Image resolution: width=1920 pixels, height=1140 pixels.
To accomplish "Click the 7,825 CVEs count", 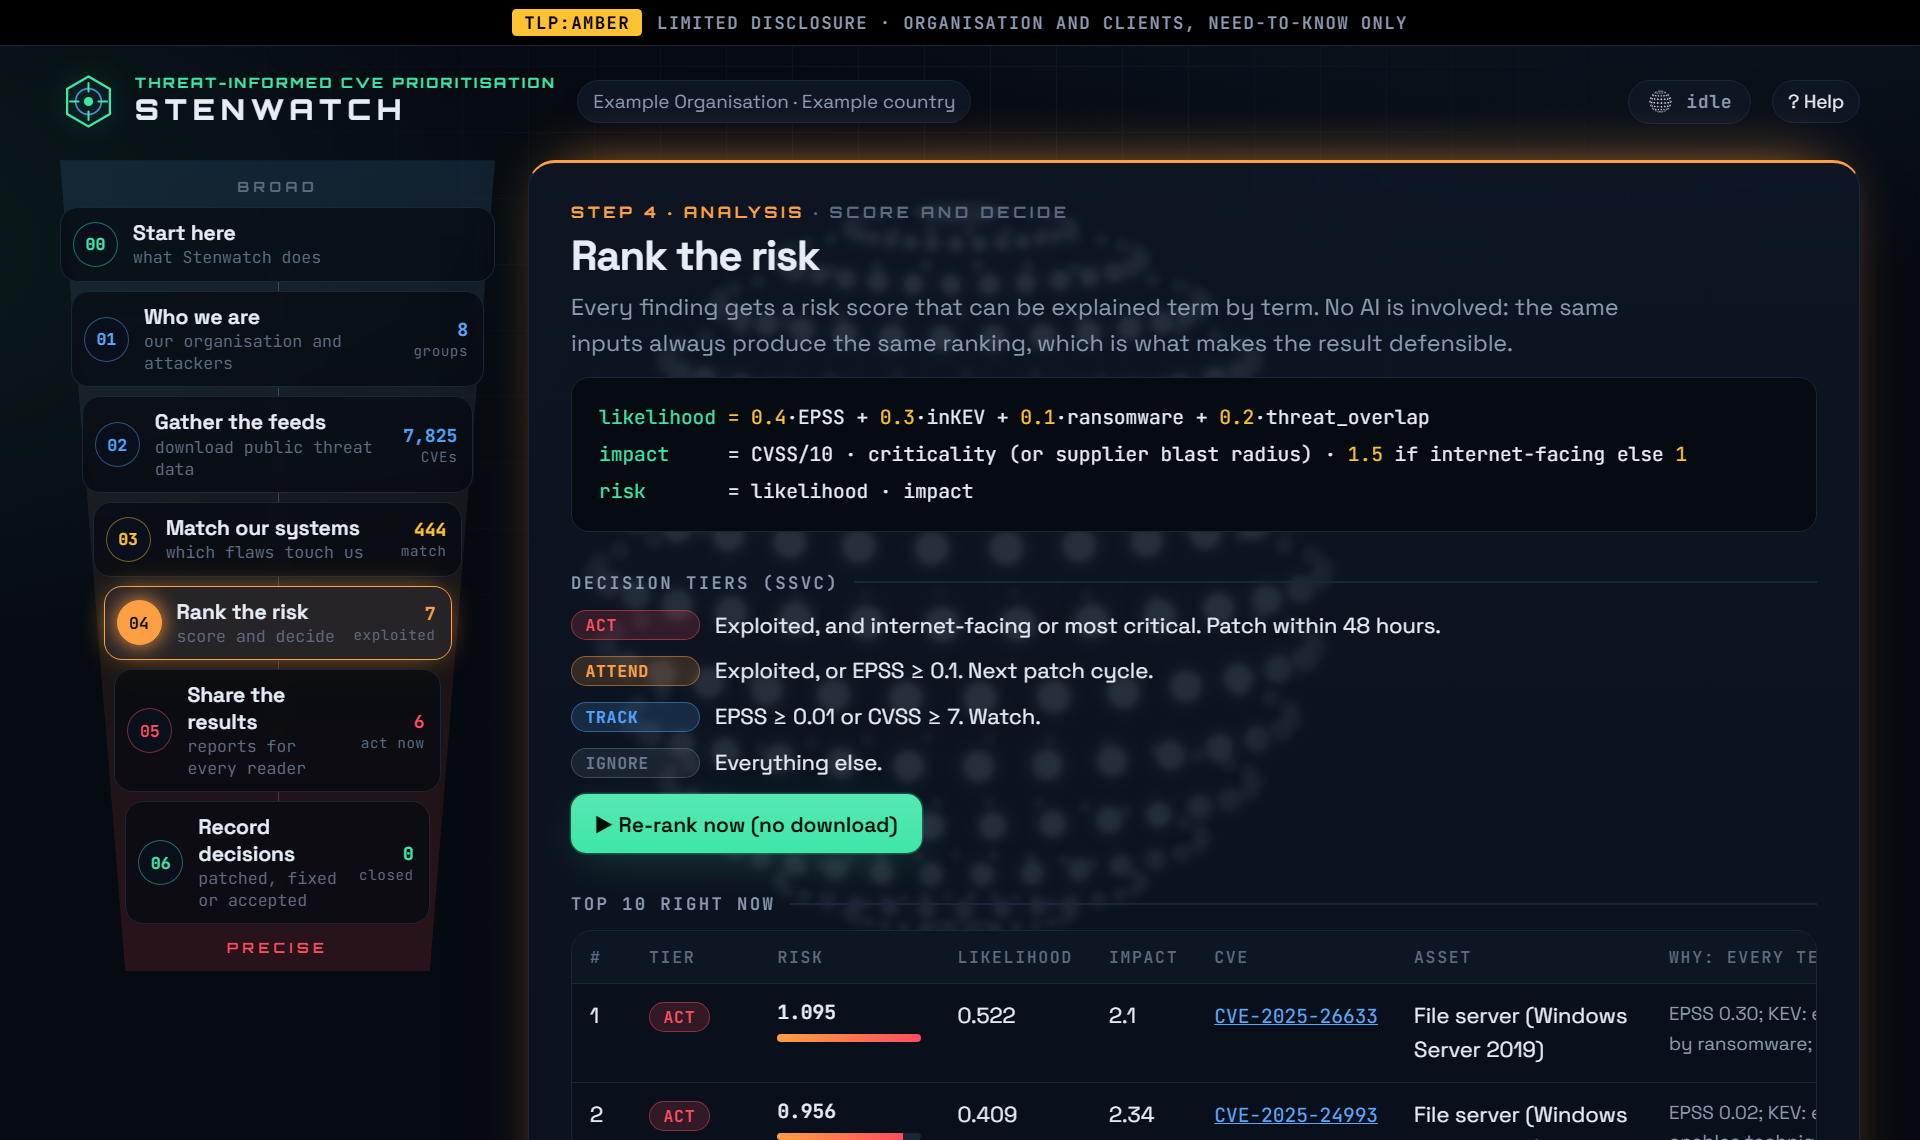I will (x=430, y=445).
